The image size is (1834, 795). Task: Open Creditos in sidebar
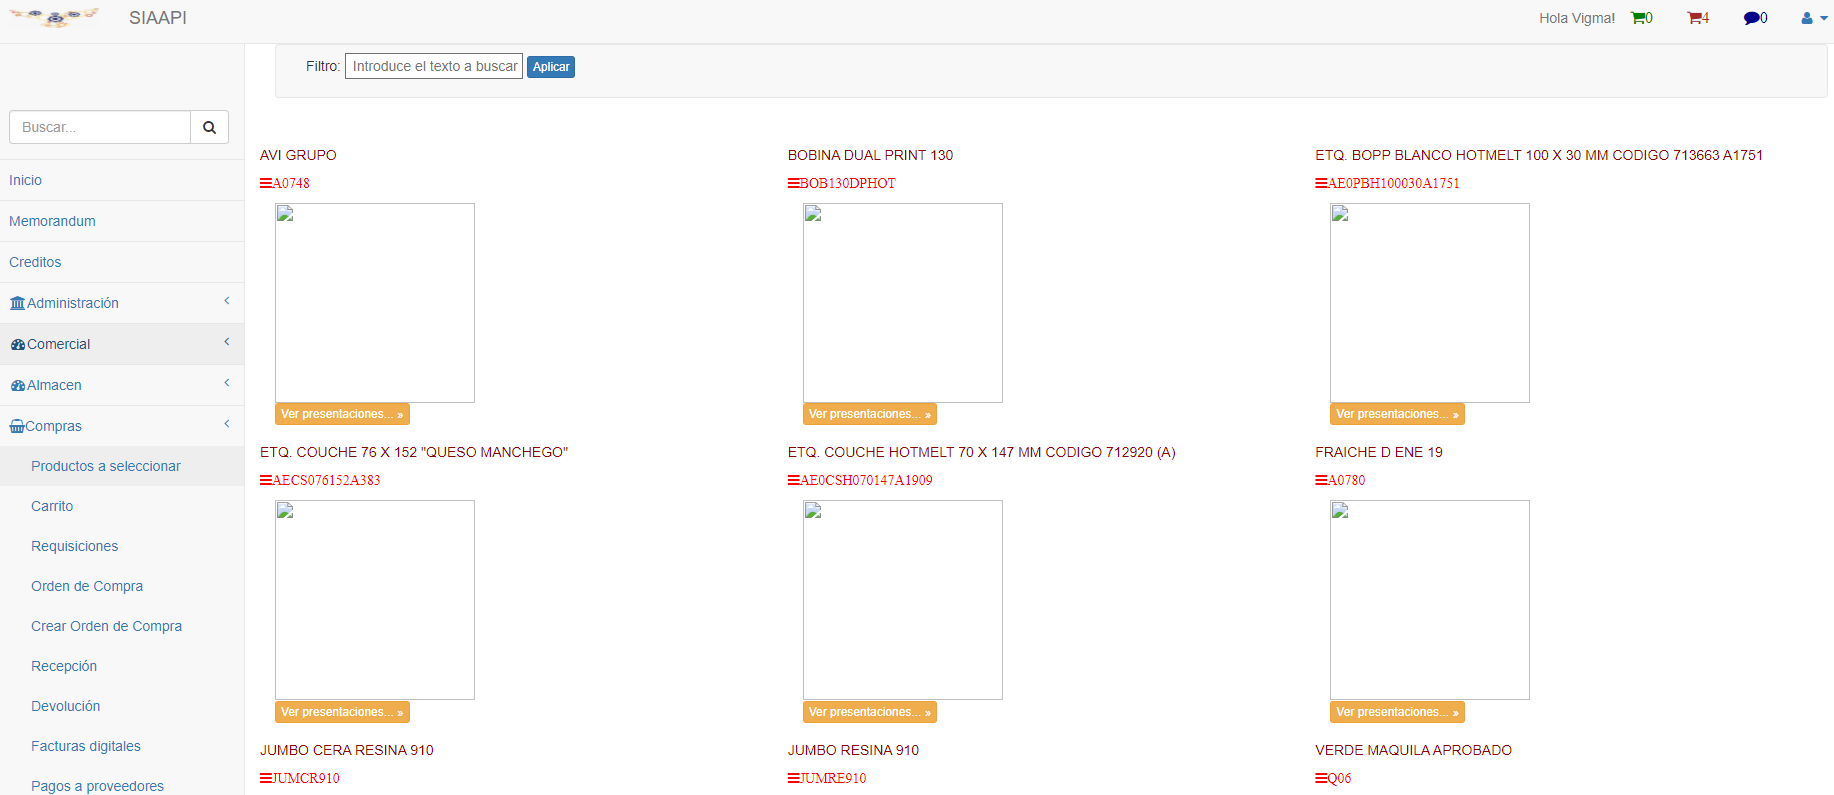point(122,262)
